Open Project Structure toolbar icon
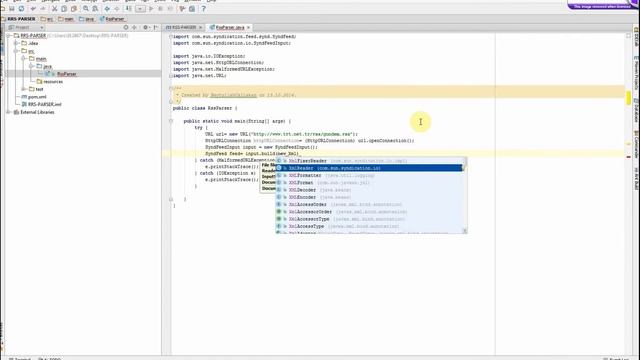The height and width of the screenshot is (360, 640). pos(192,9)
